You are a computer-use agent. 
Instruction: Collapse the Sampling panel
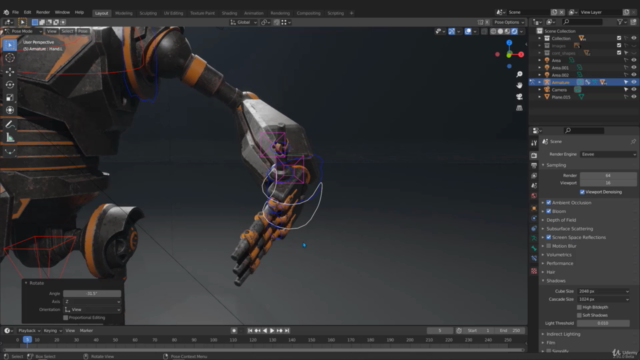[x=556, y=165]
